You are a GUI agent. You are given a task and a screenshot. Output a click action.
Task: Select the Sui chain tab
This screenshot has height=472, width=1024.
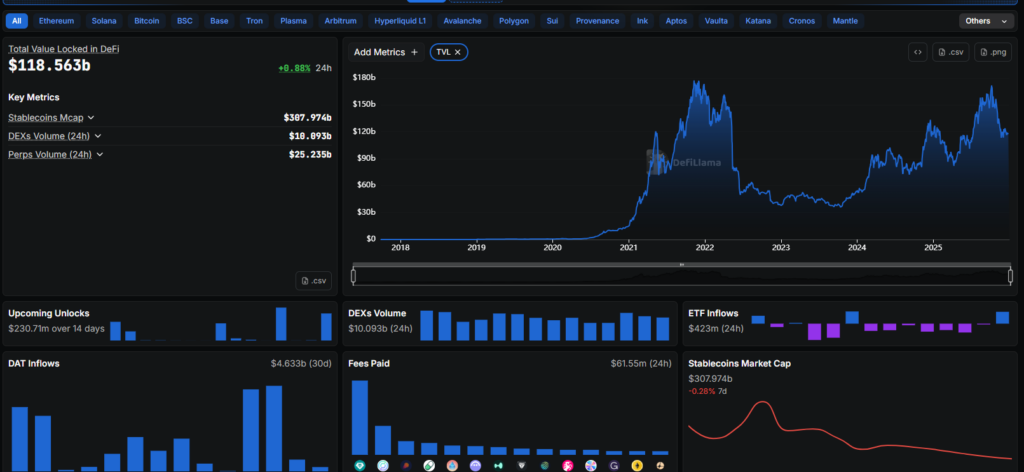(552, 21)
